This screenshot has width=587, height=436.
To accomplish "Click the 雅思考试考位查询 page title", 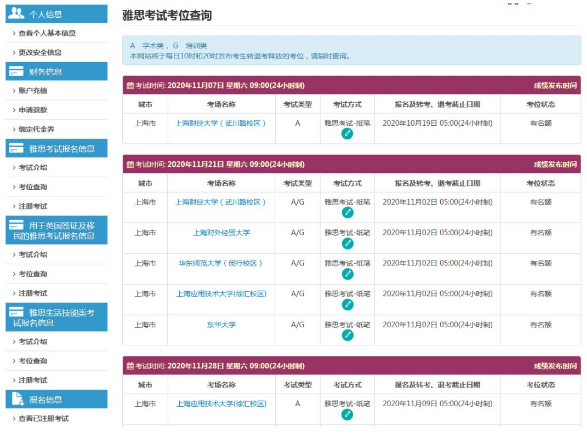I will [x=167, y=15].
